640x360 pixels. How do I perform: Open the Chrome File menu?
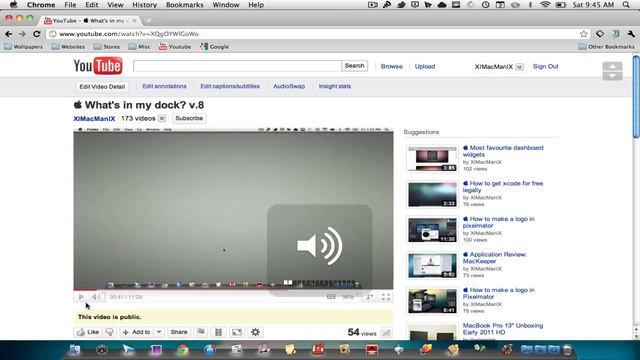coord(70,5)
